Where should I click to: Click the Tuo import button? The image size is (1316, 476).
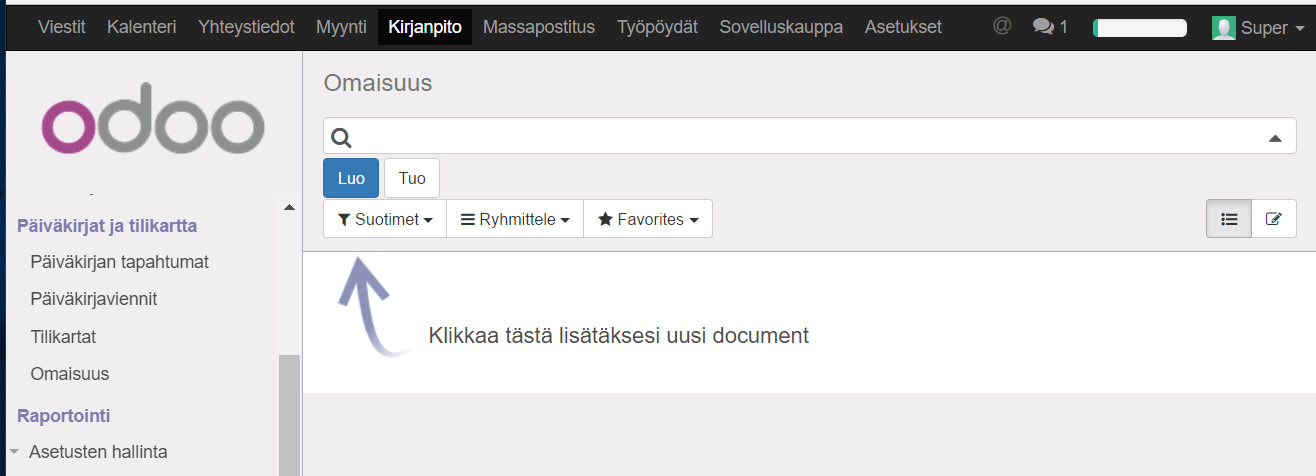412,178
